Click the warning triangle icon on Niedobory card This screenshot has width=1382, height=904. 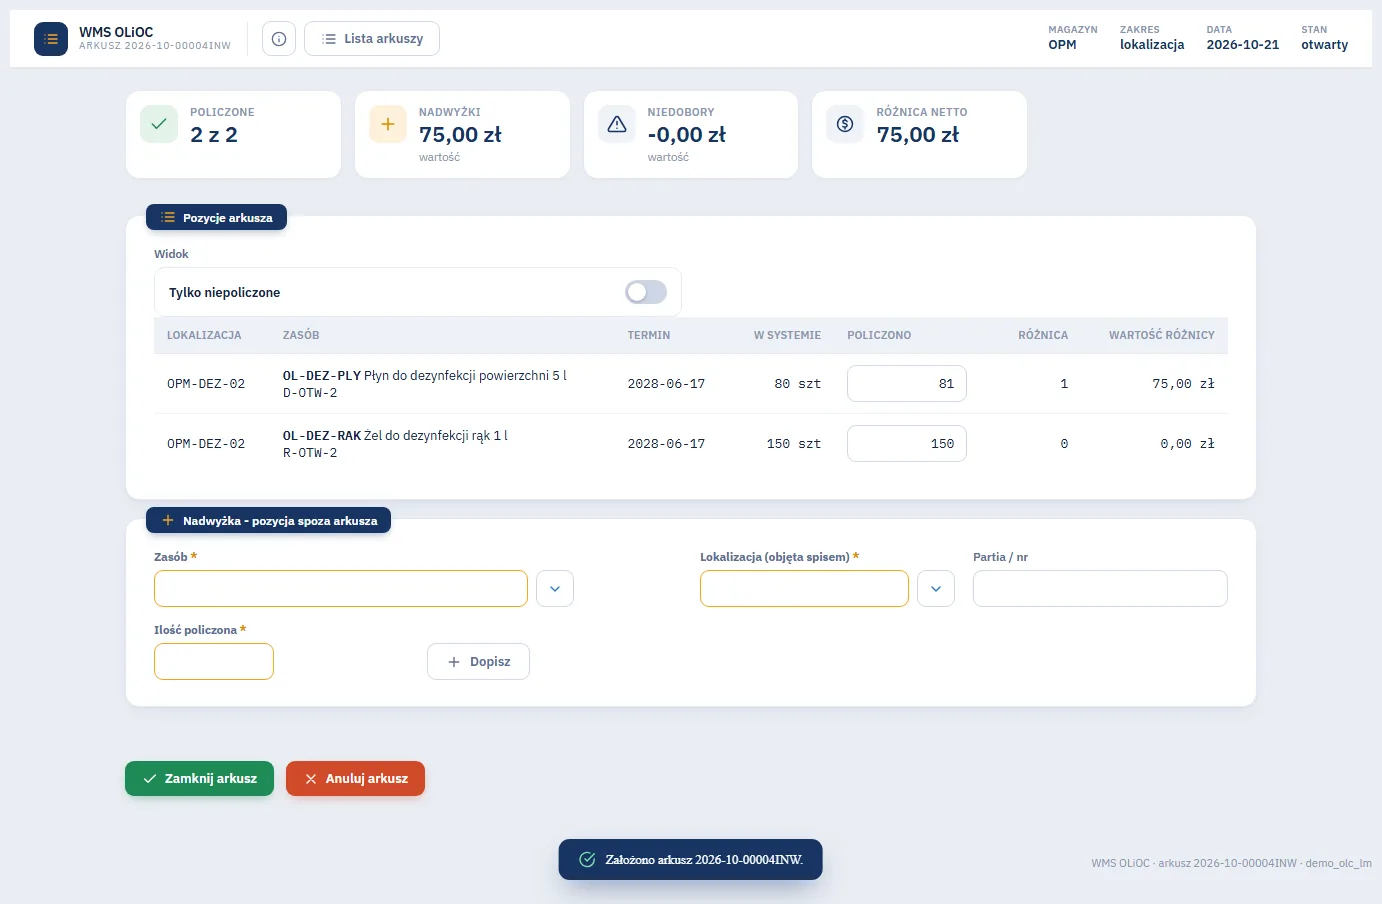[x=617, y=124]
